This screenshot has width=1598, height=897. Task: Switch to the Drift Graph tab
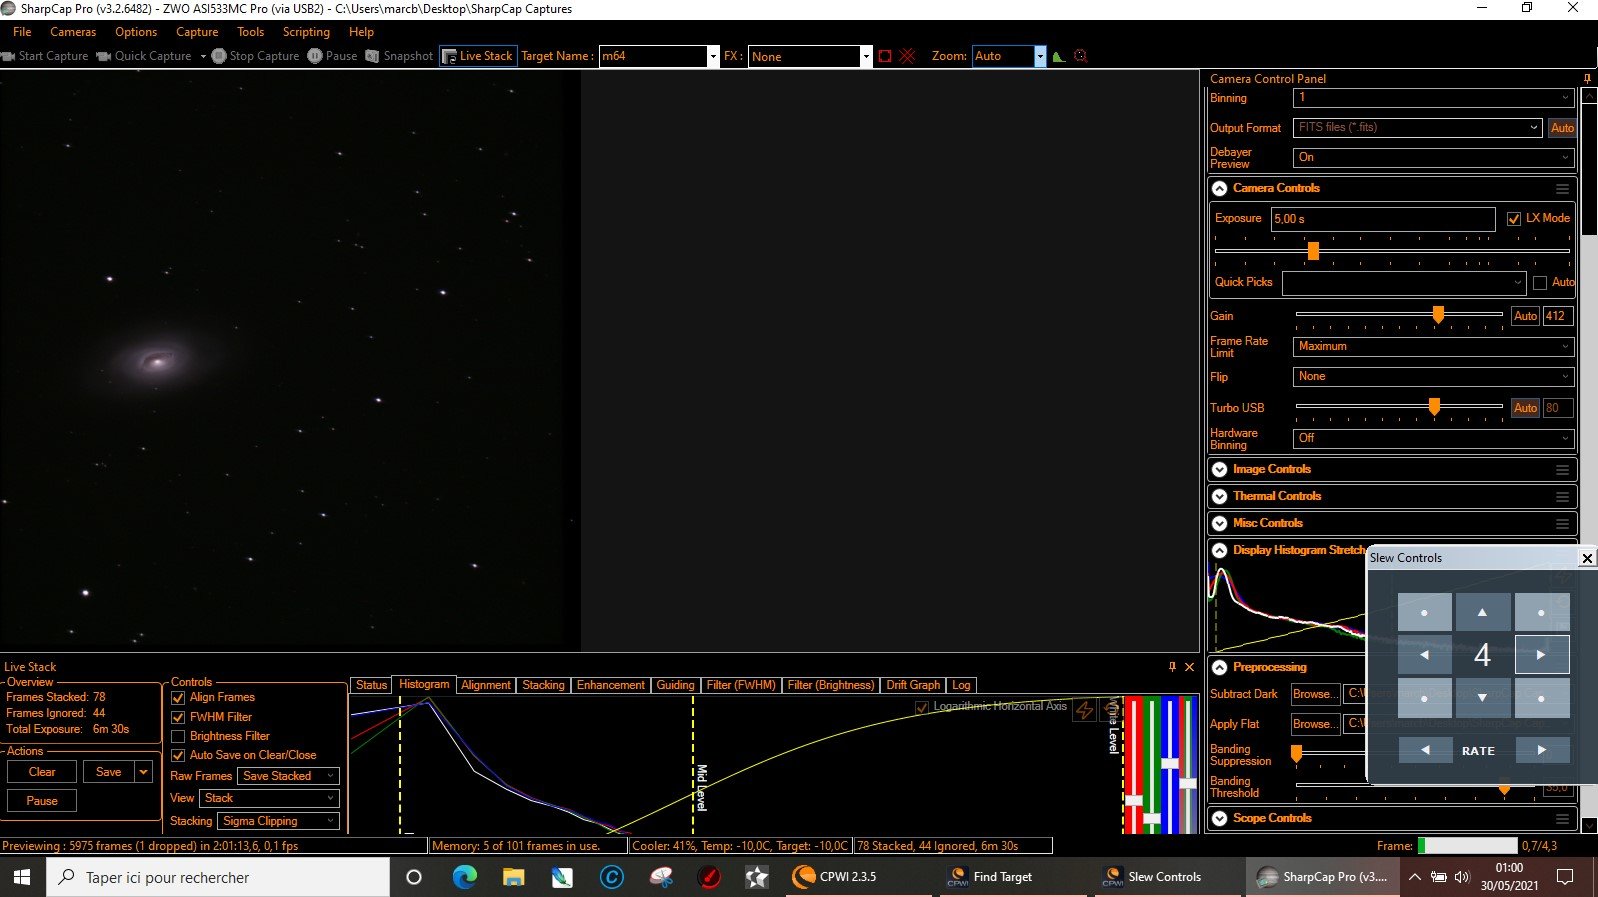[913, 685]
